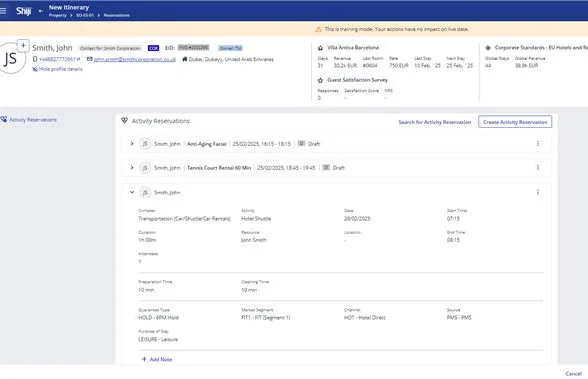The height and width of the screenshot is (379, 588).
Task: Click the Property breadcrumb
Action: tap(57, 15)
